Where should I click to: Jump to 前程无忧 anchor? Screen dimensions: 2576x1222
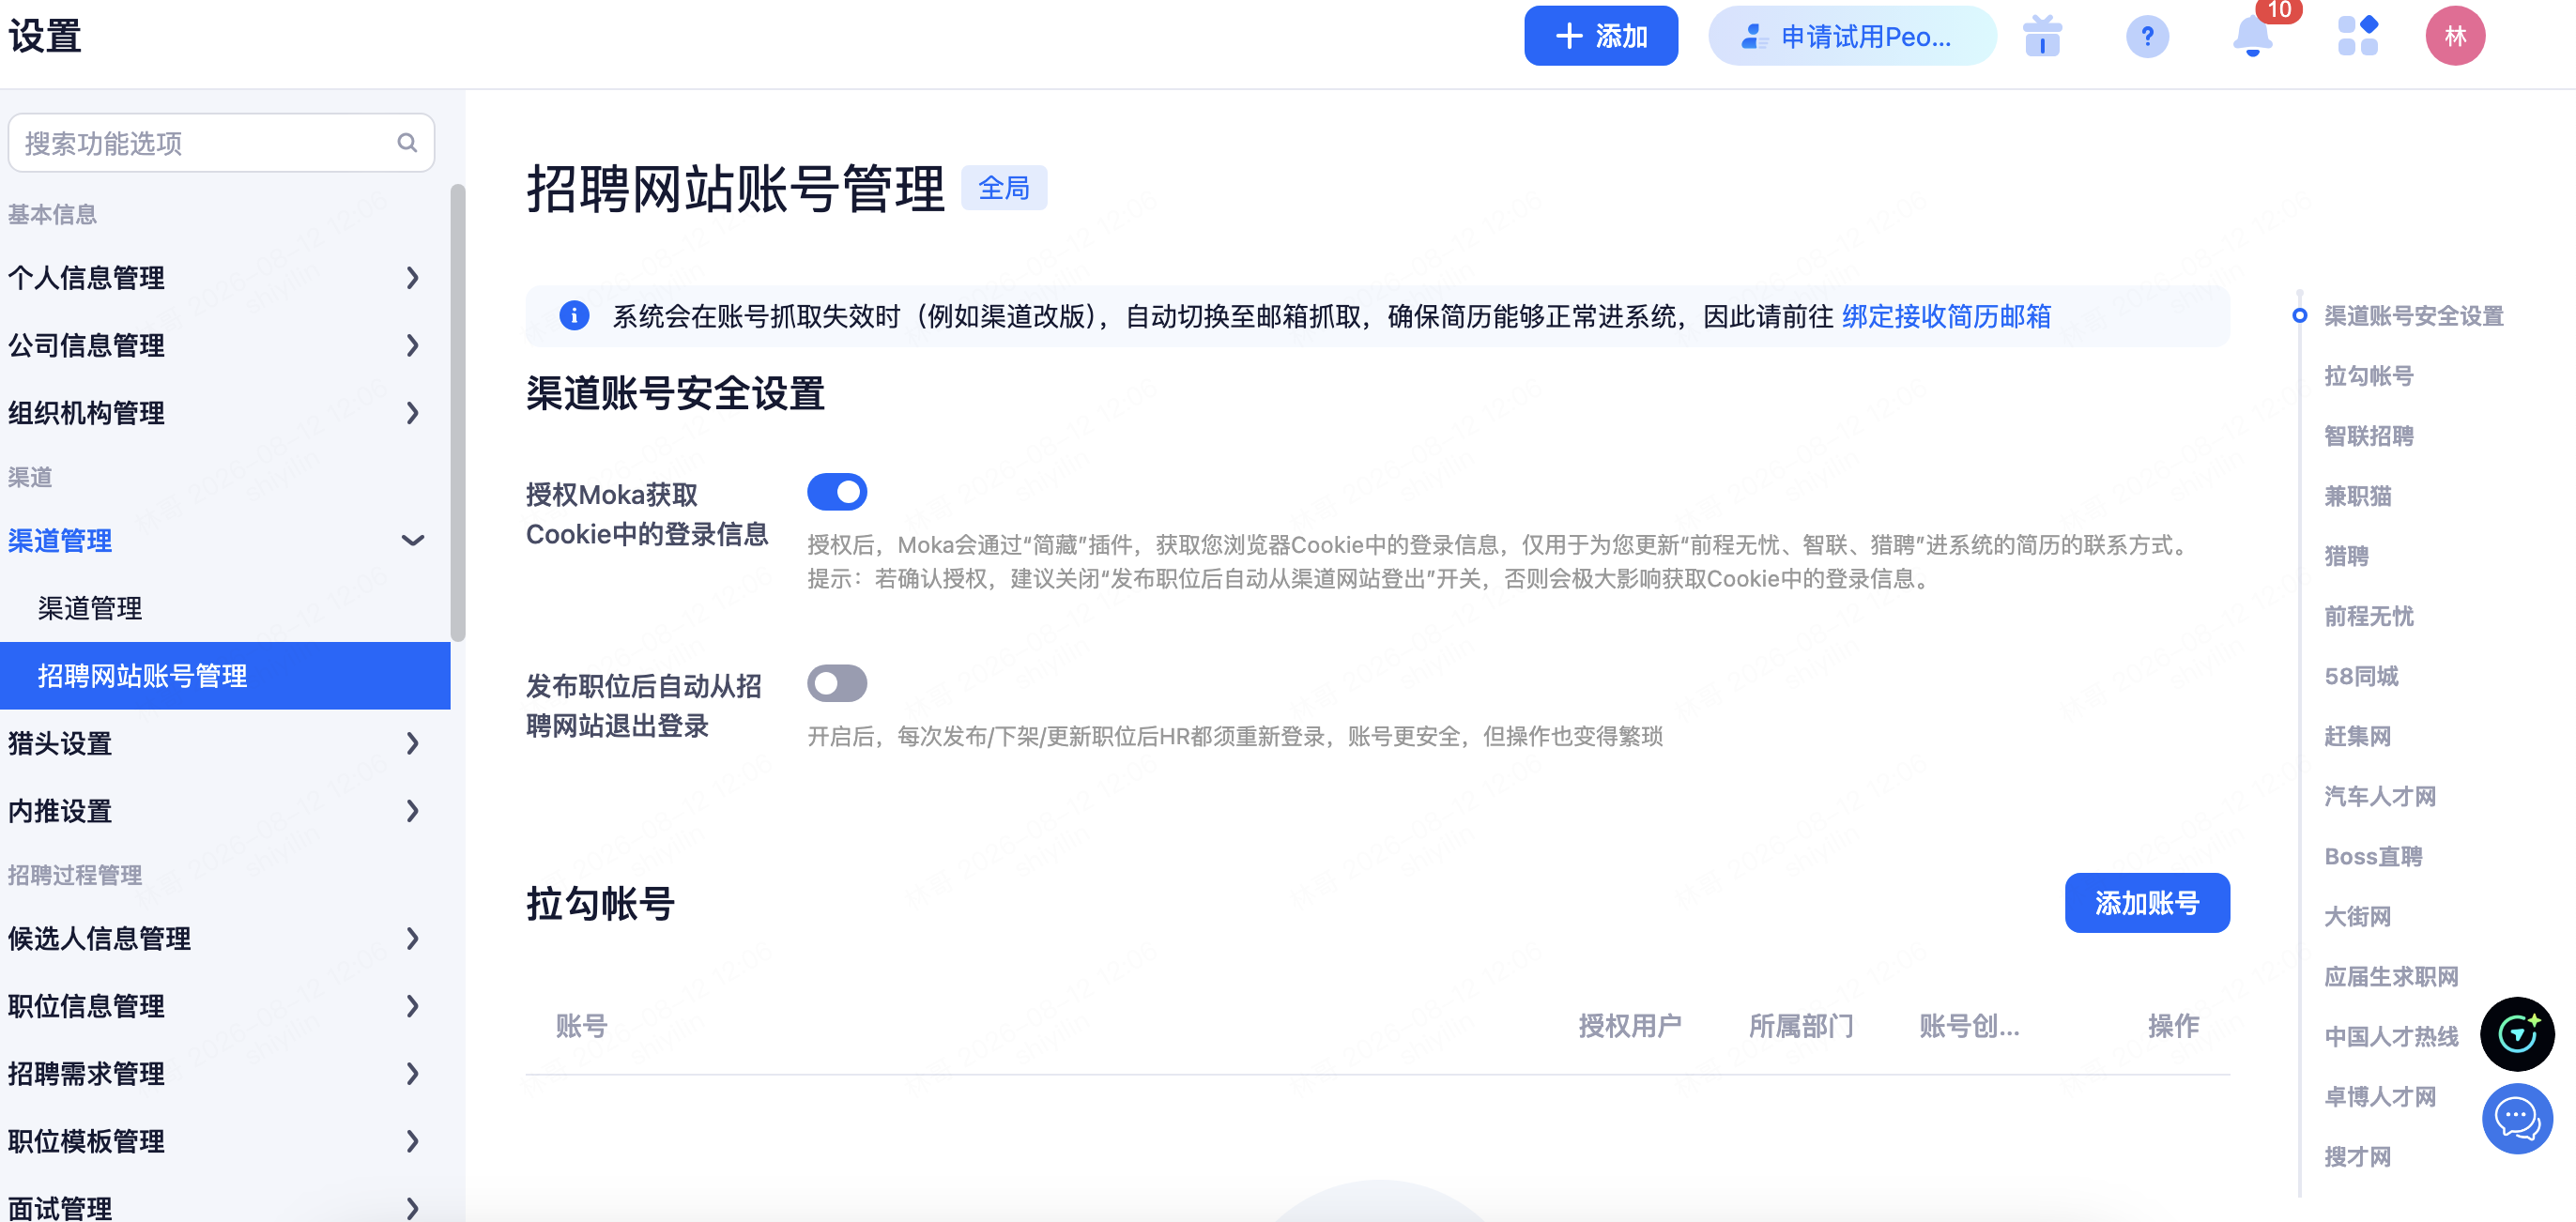(2368, 616)
